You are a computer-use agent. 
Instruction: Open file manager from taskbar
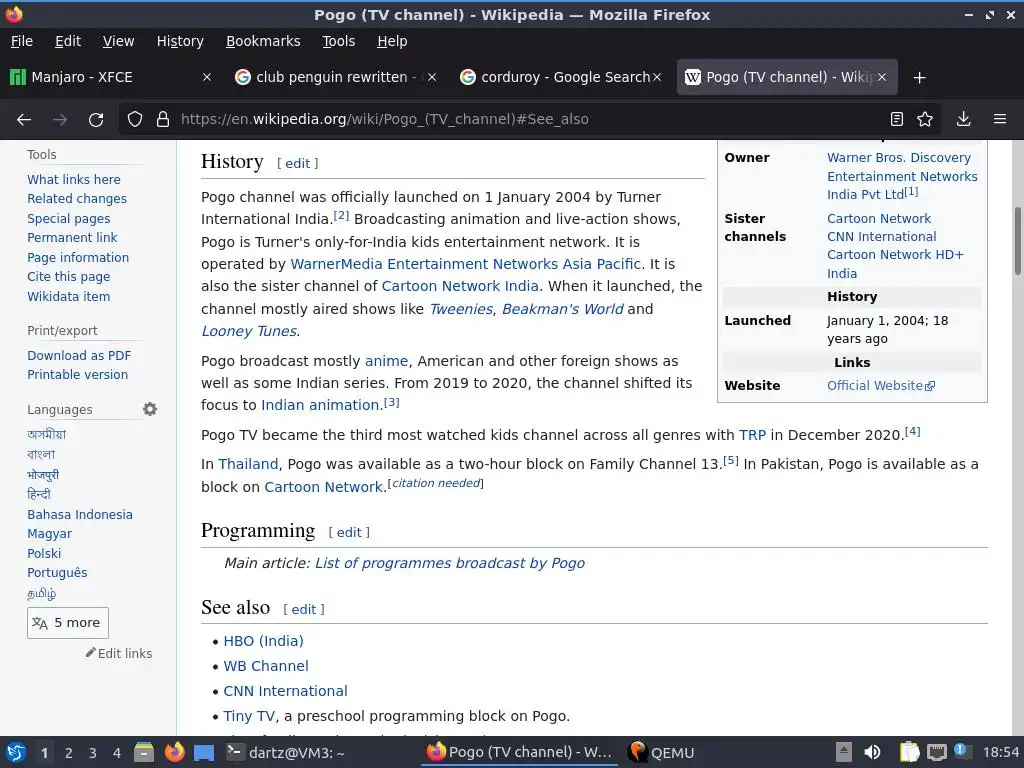[x=144, y=752]
